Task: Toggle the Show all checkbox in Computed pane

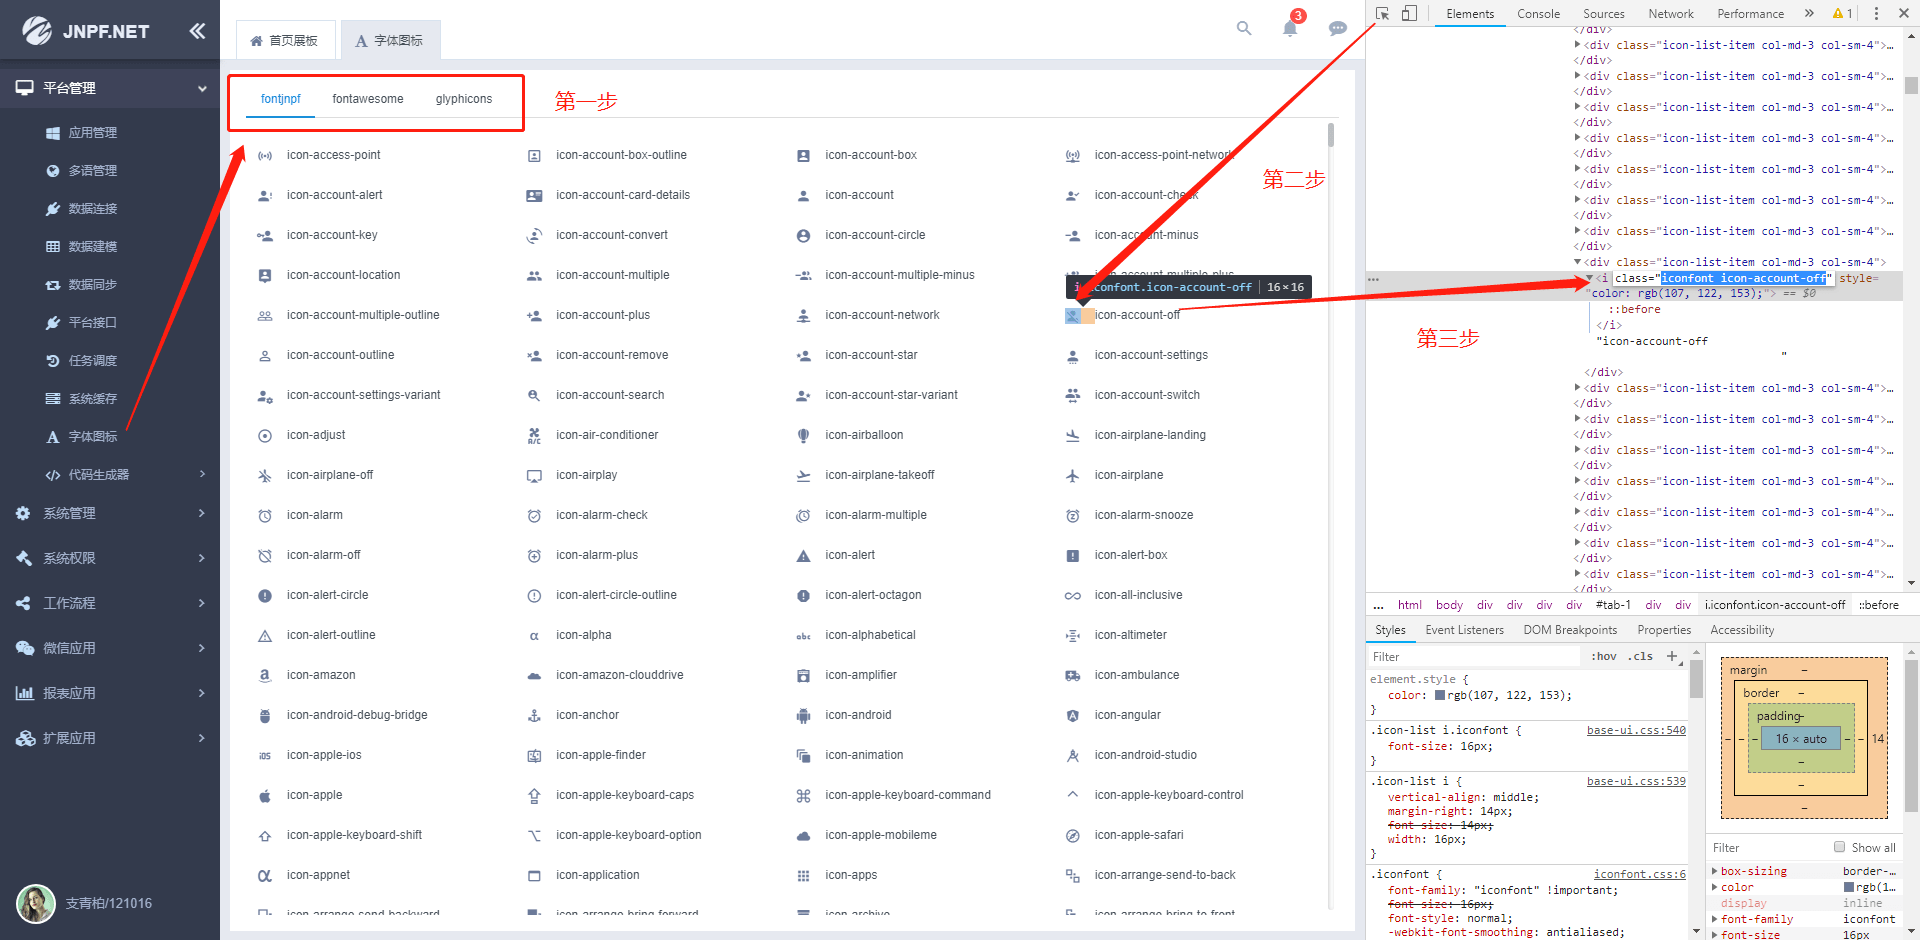Action: click(x=1839, y=847)
